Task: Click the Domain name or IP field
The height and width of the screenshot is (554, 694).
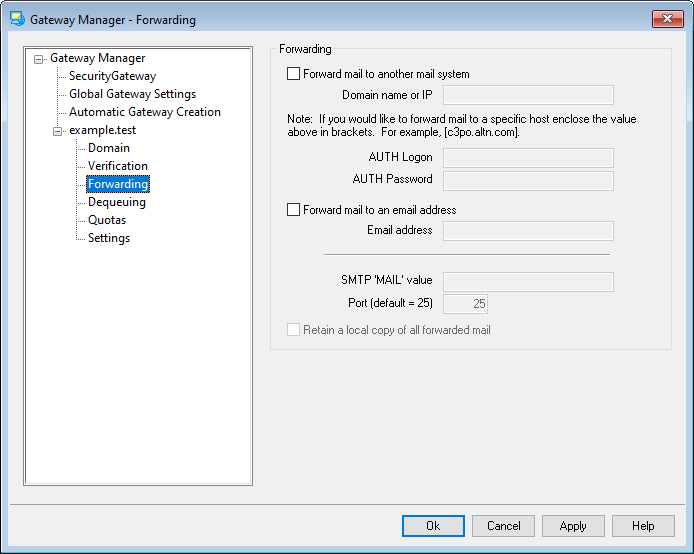Action: pos(527,95)
